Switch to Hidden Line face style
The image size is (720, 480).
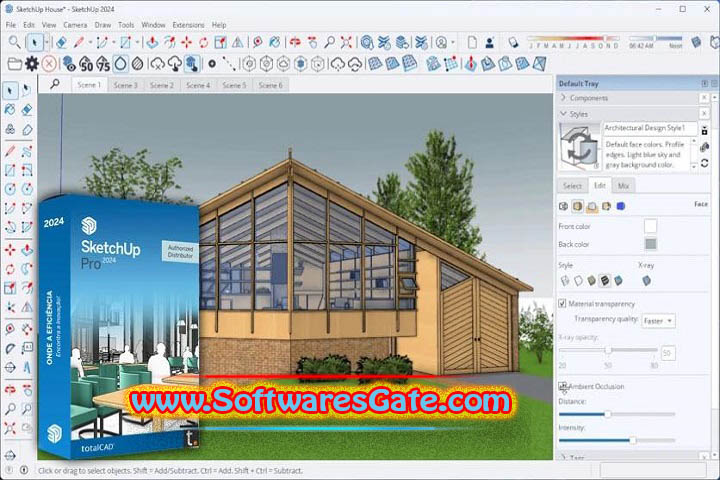pyautogui.click(x=578, y=280)
